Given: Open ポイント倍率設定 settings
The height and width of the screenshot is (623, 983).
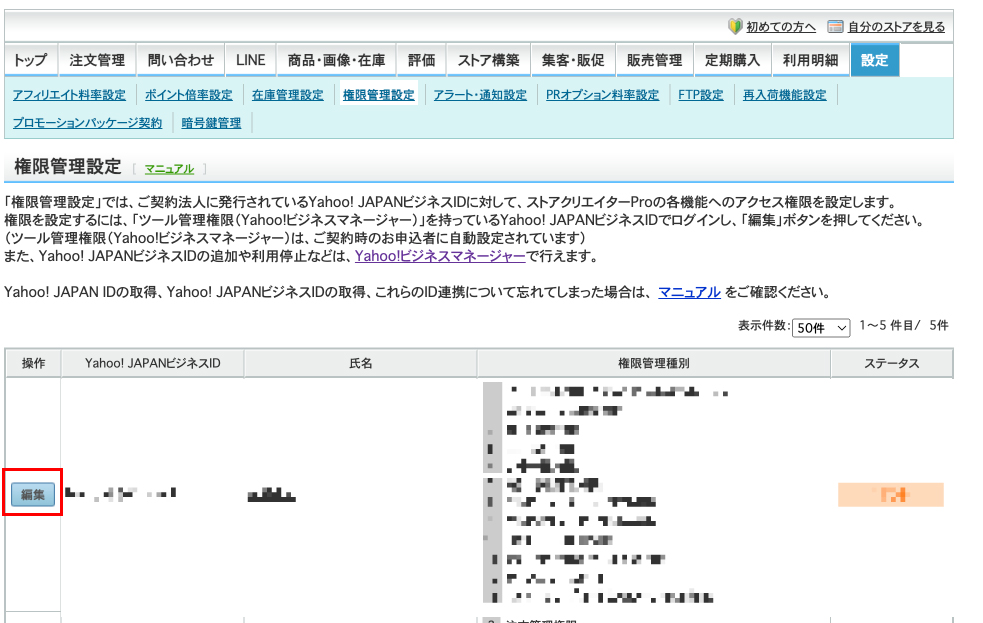Looking at the screenshot, I should 188,95.
